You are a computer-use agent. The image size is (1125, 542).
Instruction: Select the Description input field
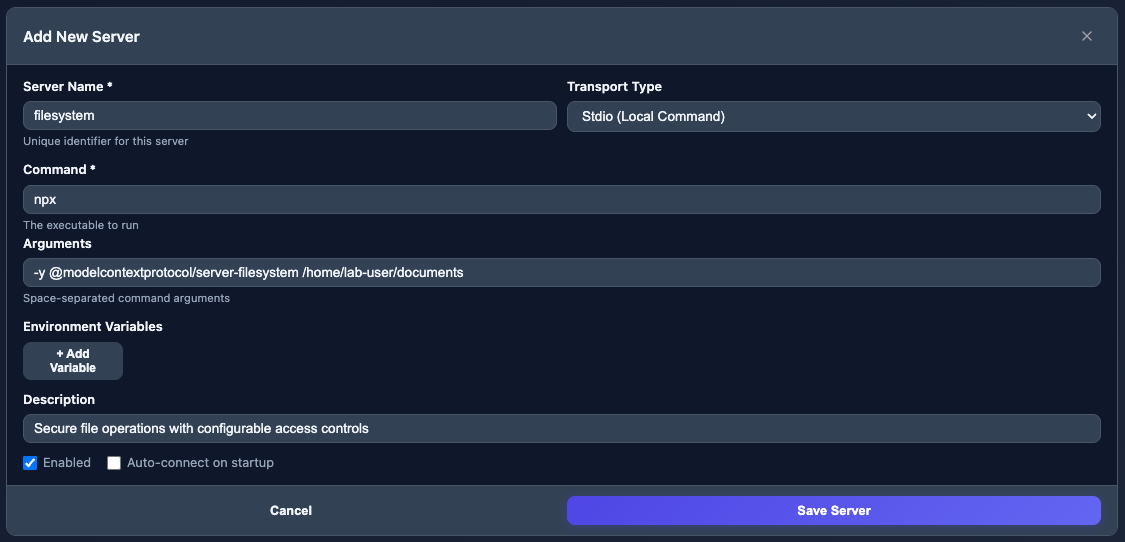(561, 428)
